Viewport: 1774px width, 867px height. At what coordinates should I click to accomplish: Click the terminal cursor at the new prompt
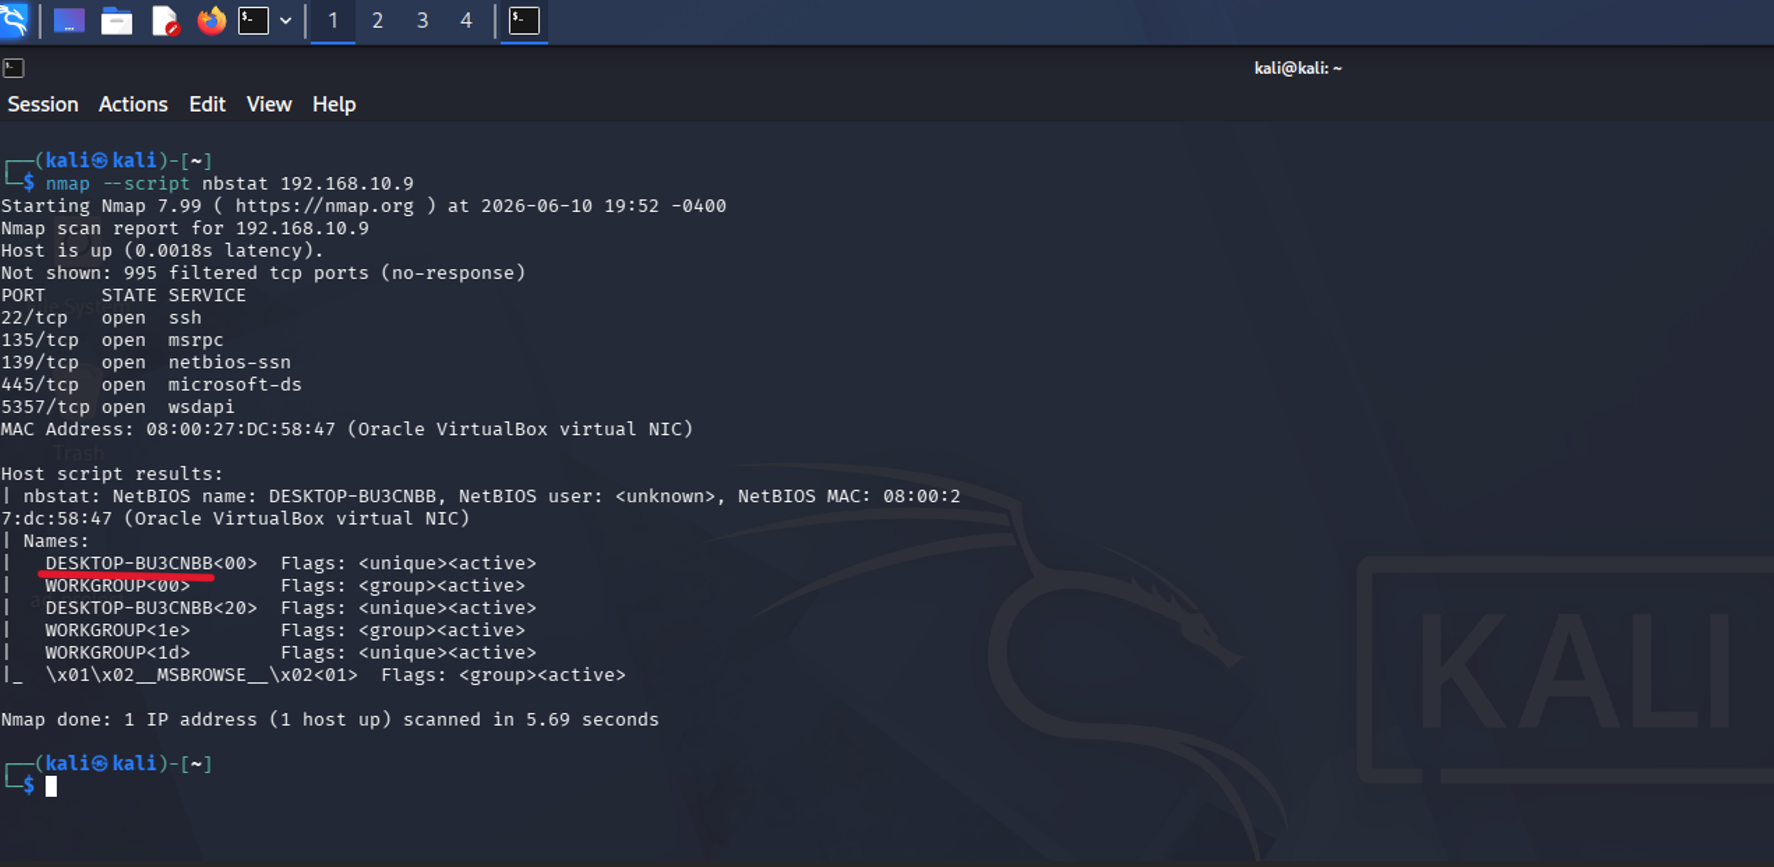coord(51,787)
